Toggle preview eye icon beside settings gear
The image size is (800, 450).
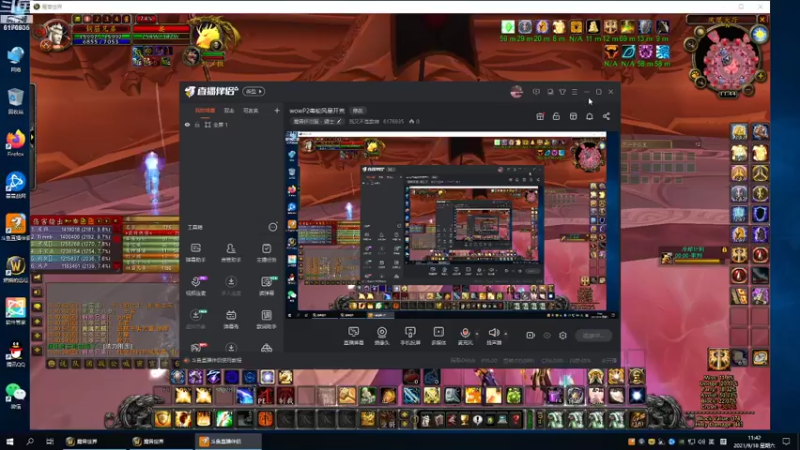[547, 336]
